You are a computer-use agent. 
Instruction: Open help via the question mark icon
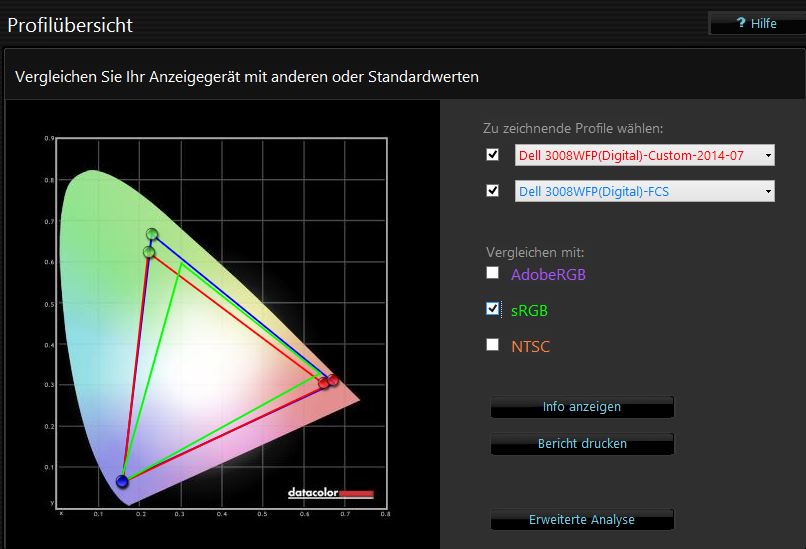coord(741,23)
